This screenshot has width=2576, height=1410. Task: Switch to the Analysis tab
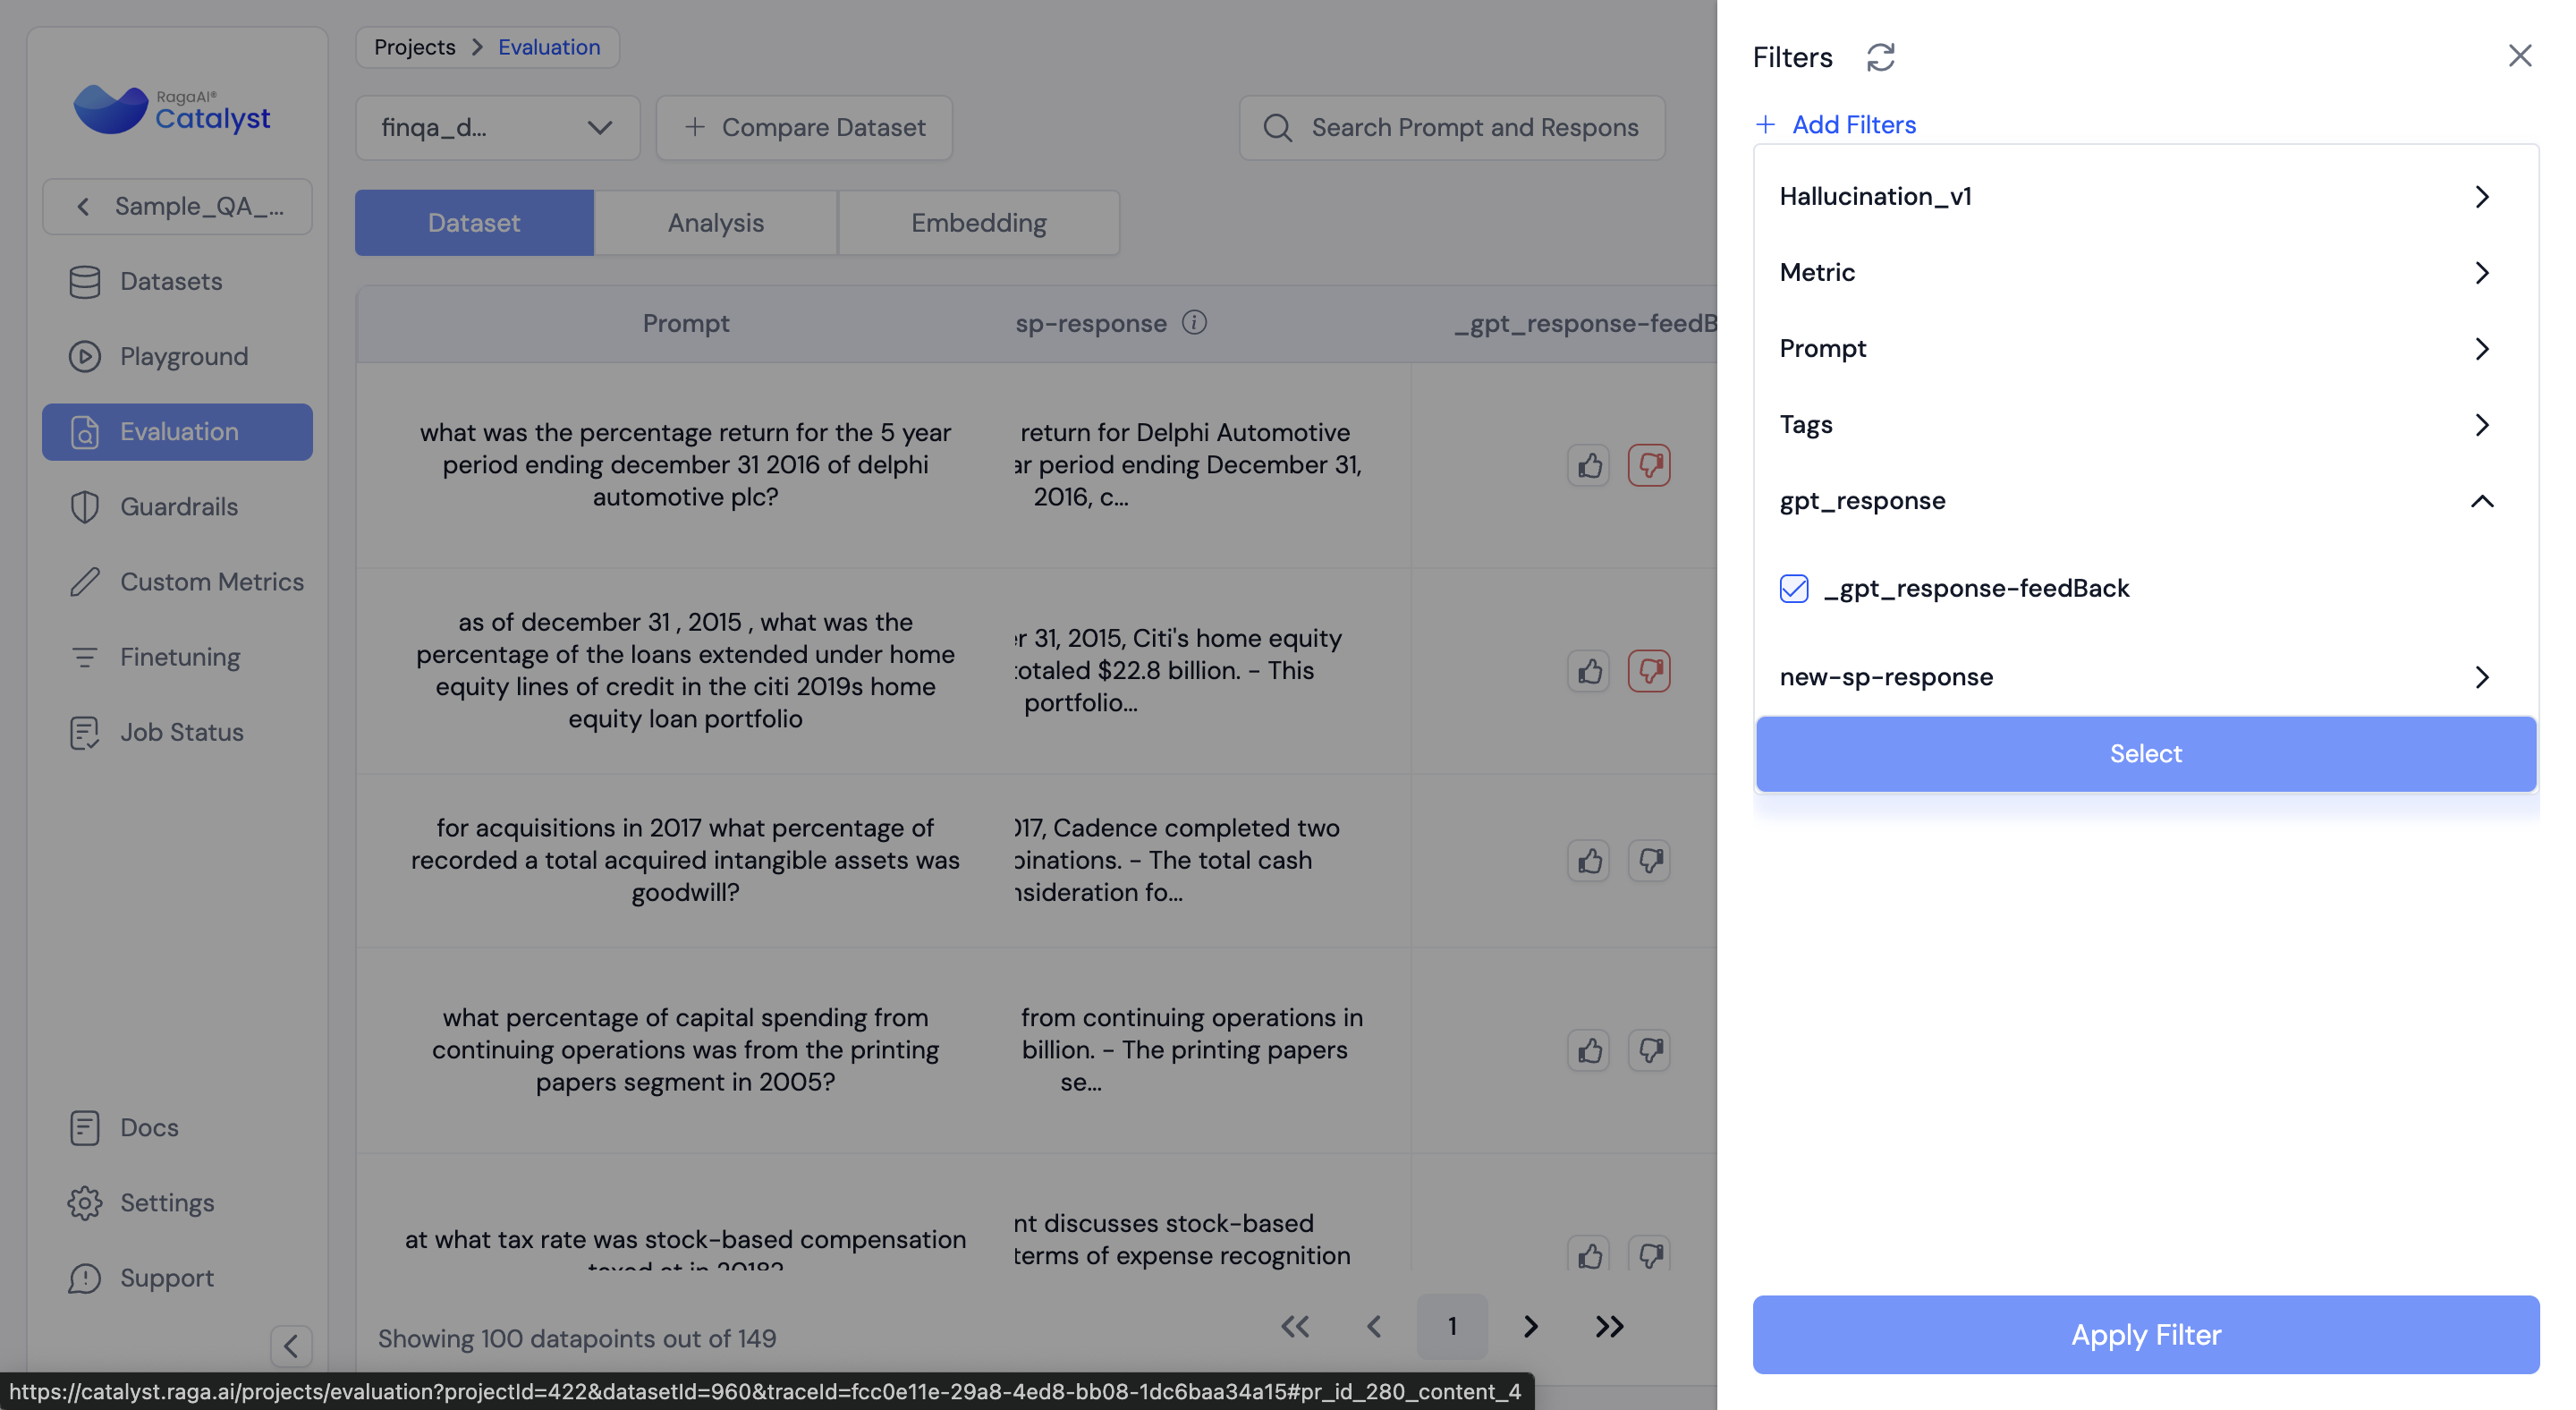pyautogui.click(x=715, y=223)
